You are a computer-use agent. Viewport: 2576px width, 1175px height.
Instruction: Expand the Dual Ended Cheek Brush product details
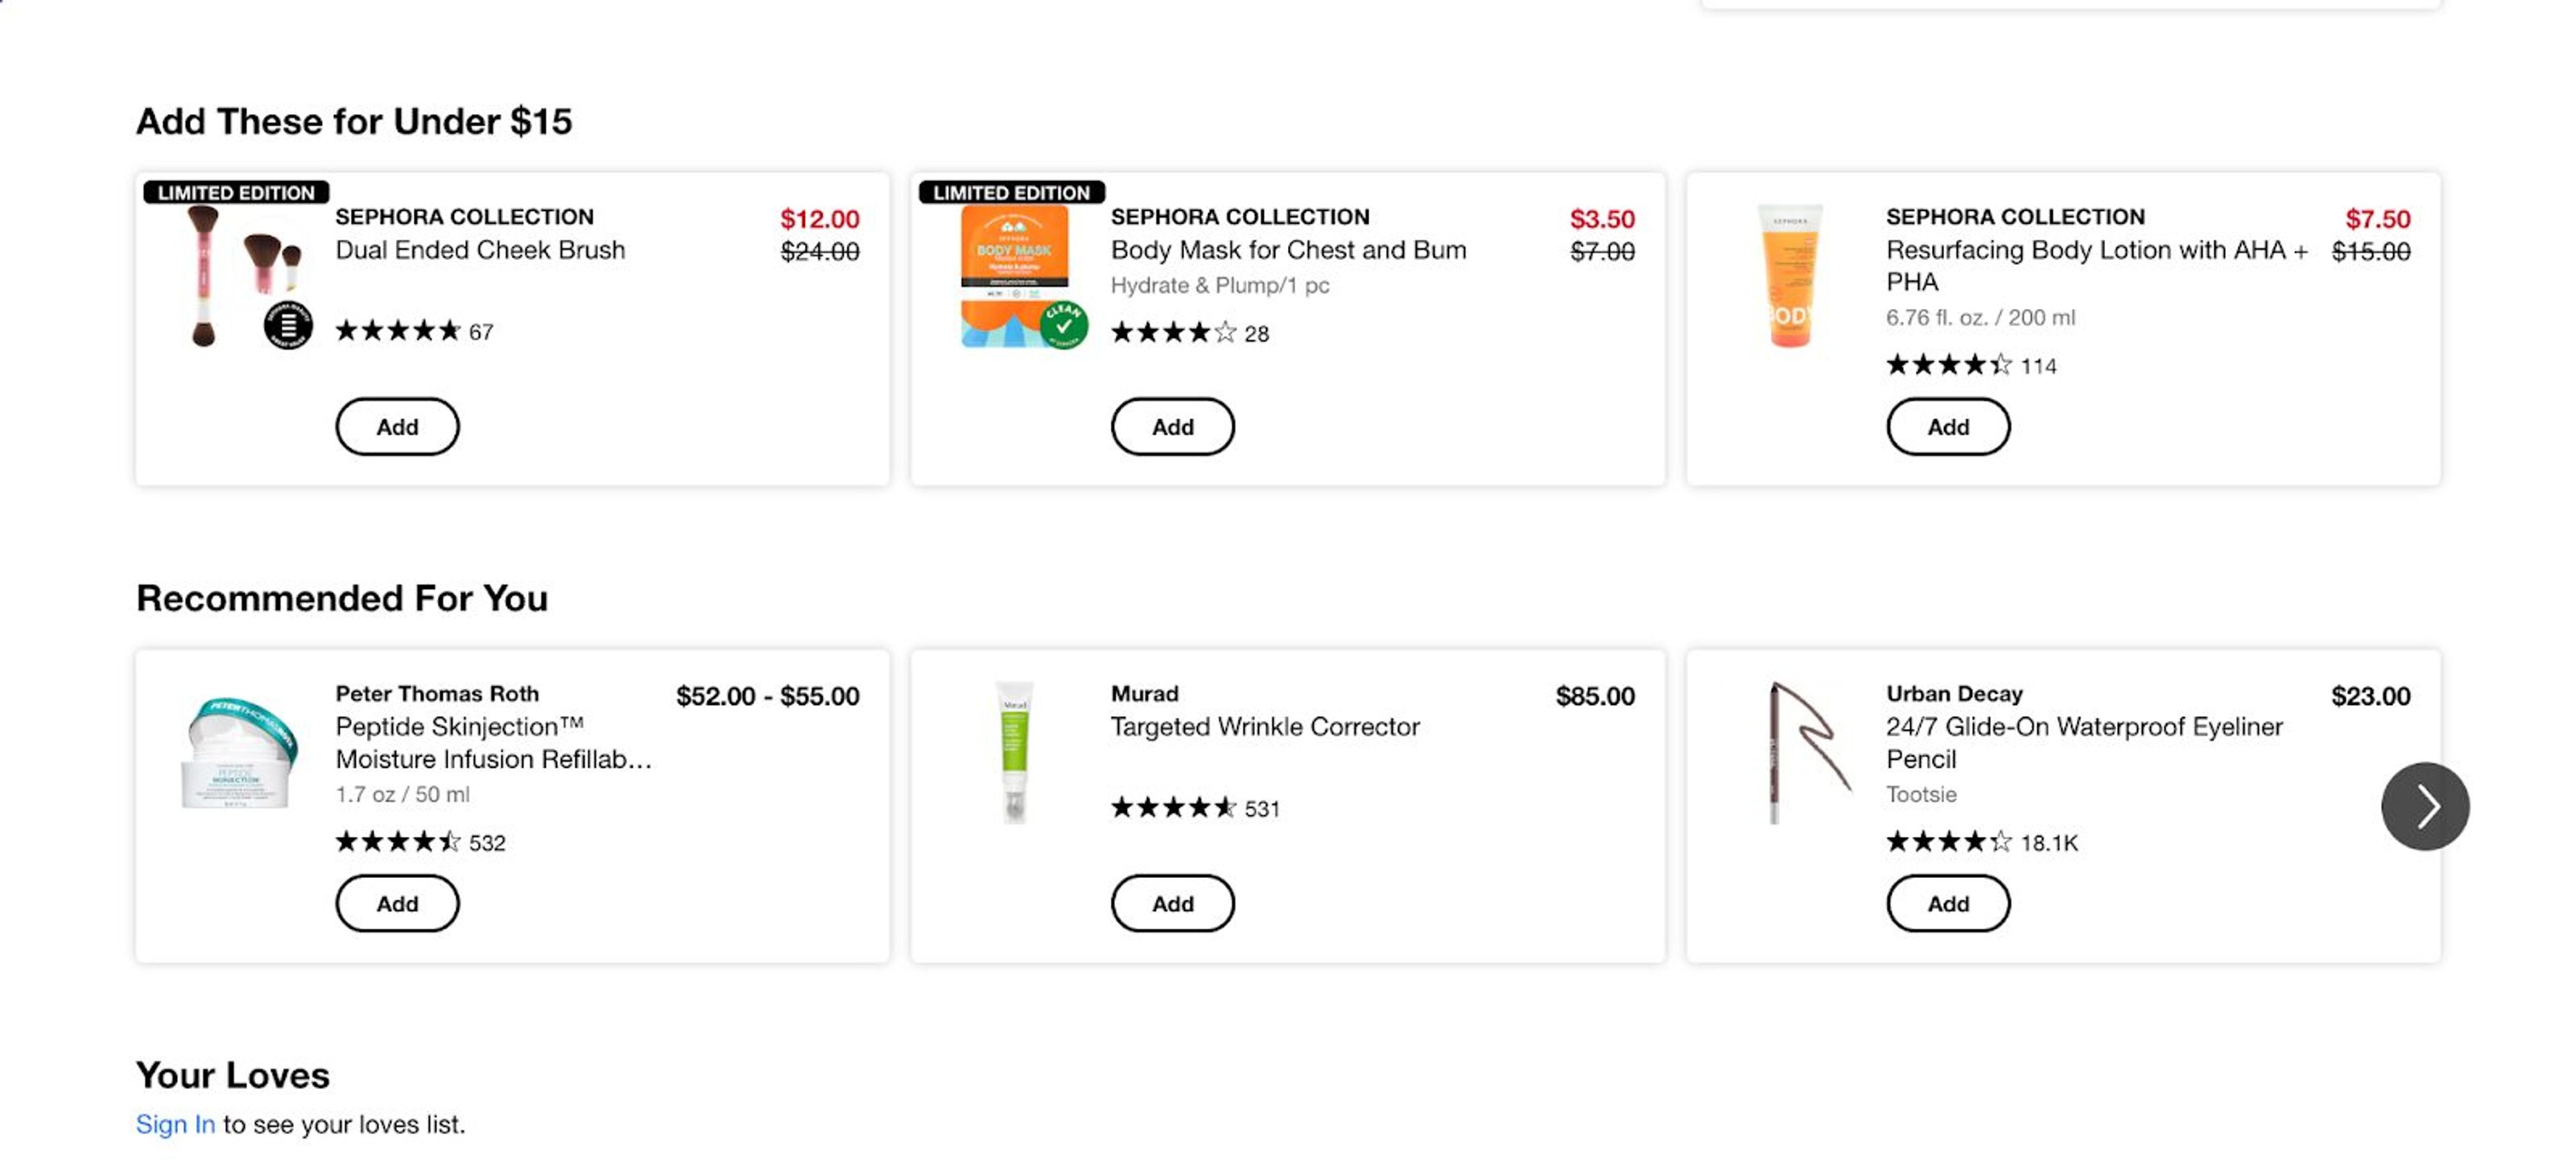pyautogui.click(x=481, y=250)
